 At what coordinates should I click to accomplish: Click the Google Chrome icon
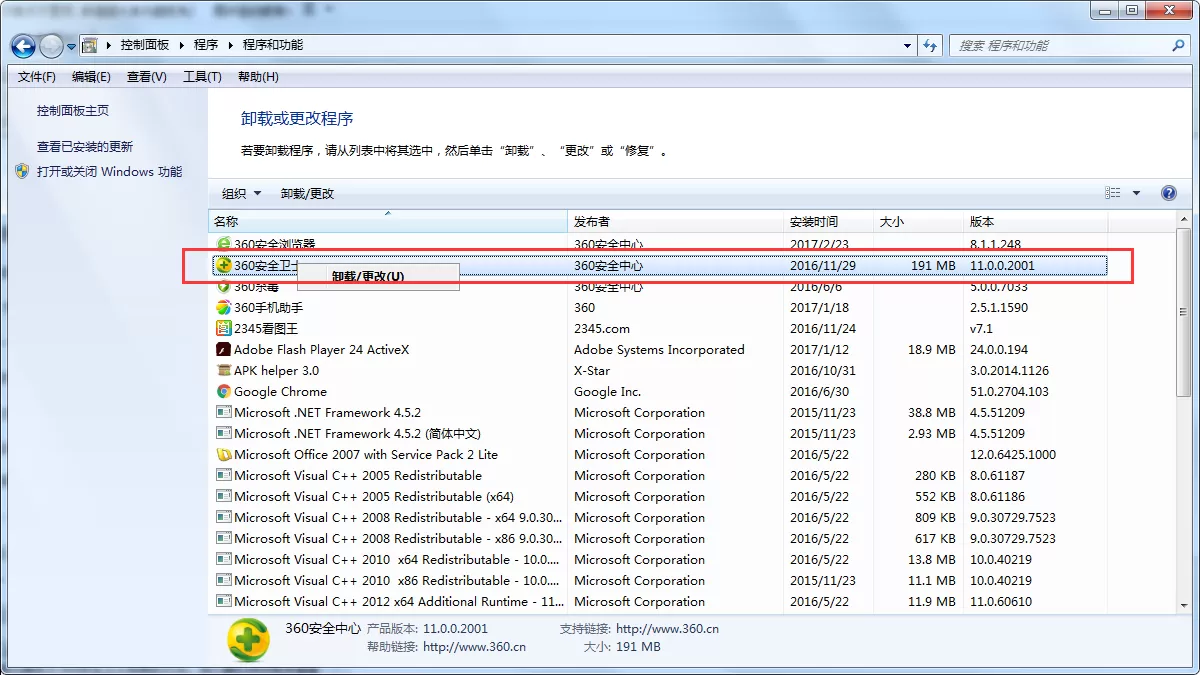224,392
